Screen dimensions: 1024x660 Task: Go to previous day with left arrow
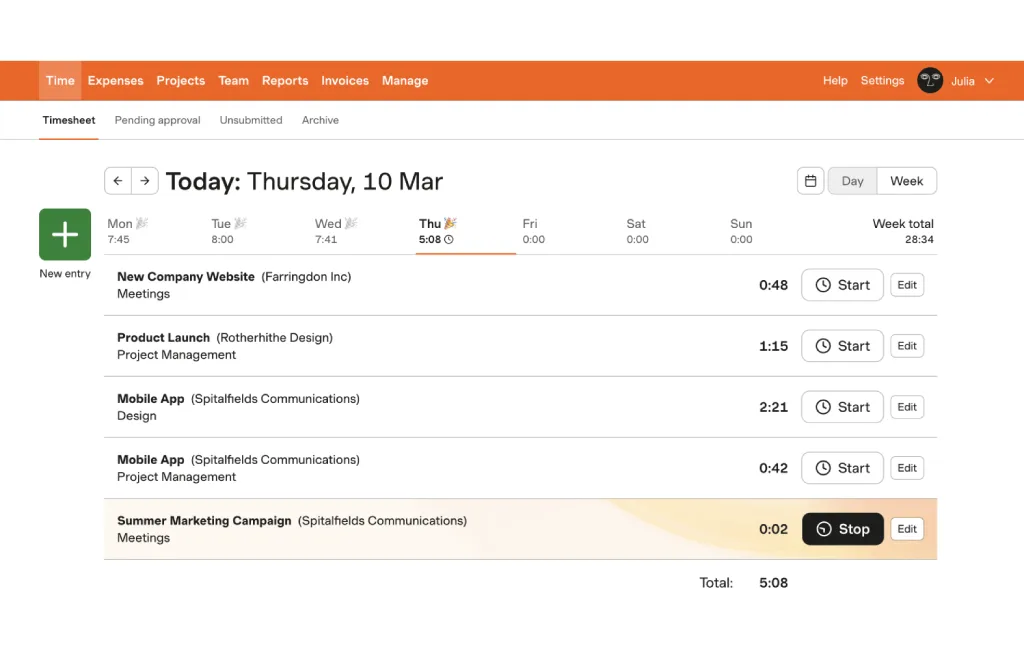click(x=118, y=181)
